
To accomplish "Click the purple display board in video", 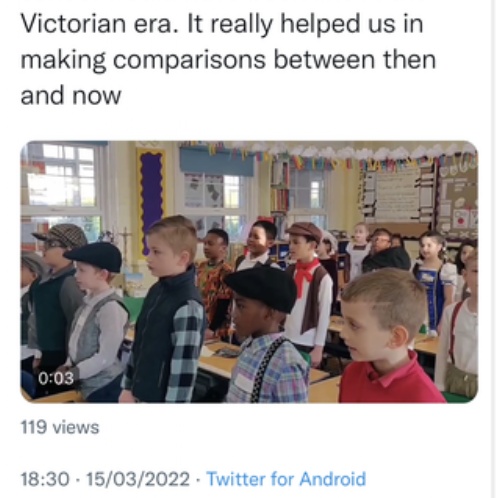I will tap(152, 197).
